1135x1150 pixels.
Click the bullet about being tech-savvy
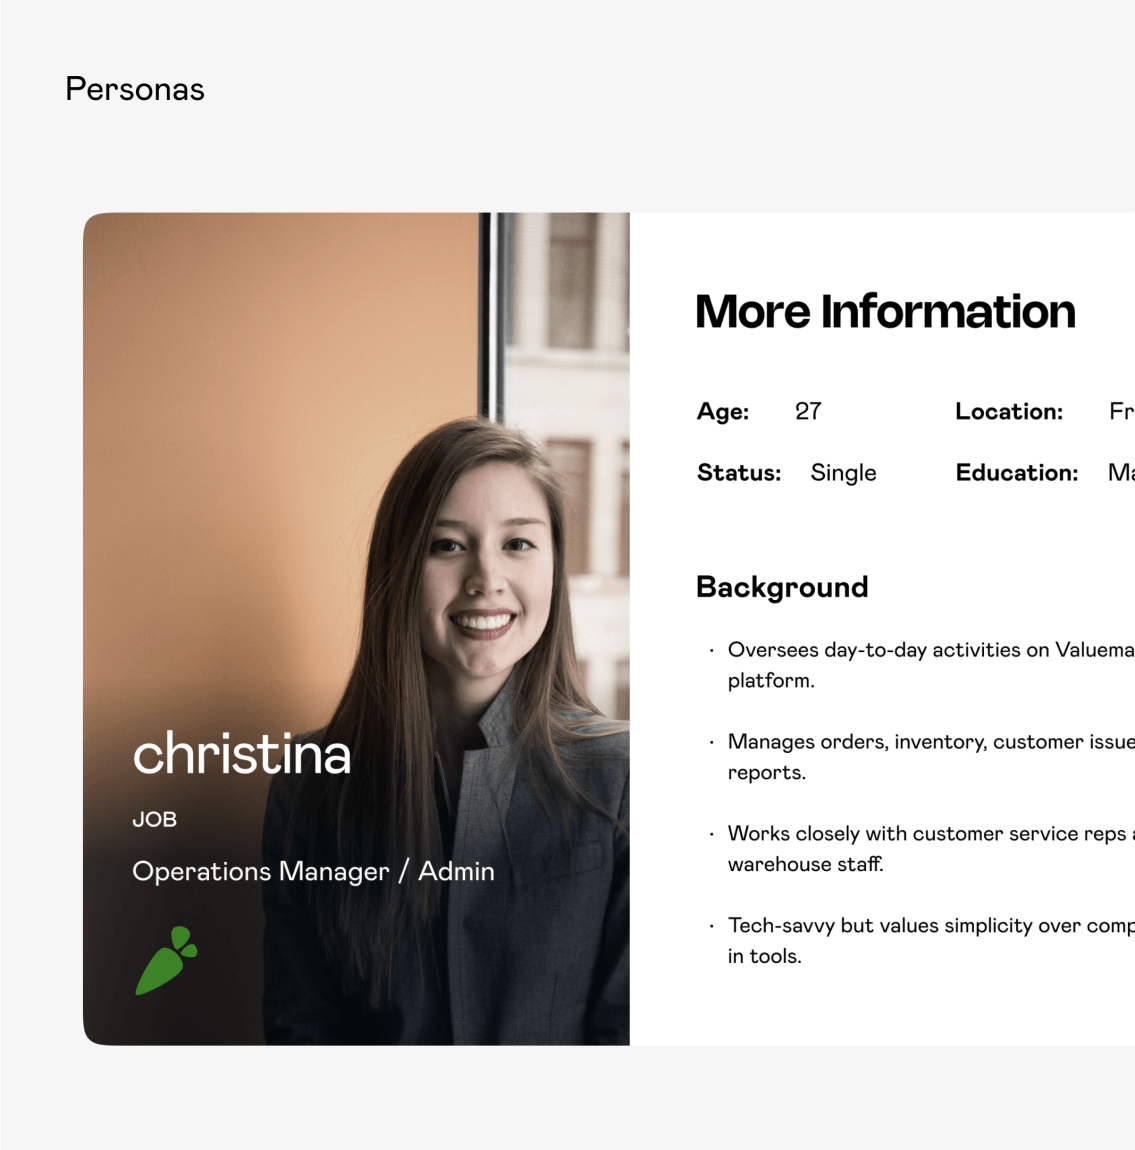coord(900,940)
